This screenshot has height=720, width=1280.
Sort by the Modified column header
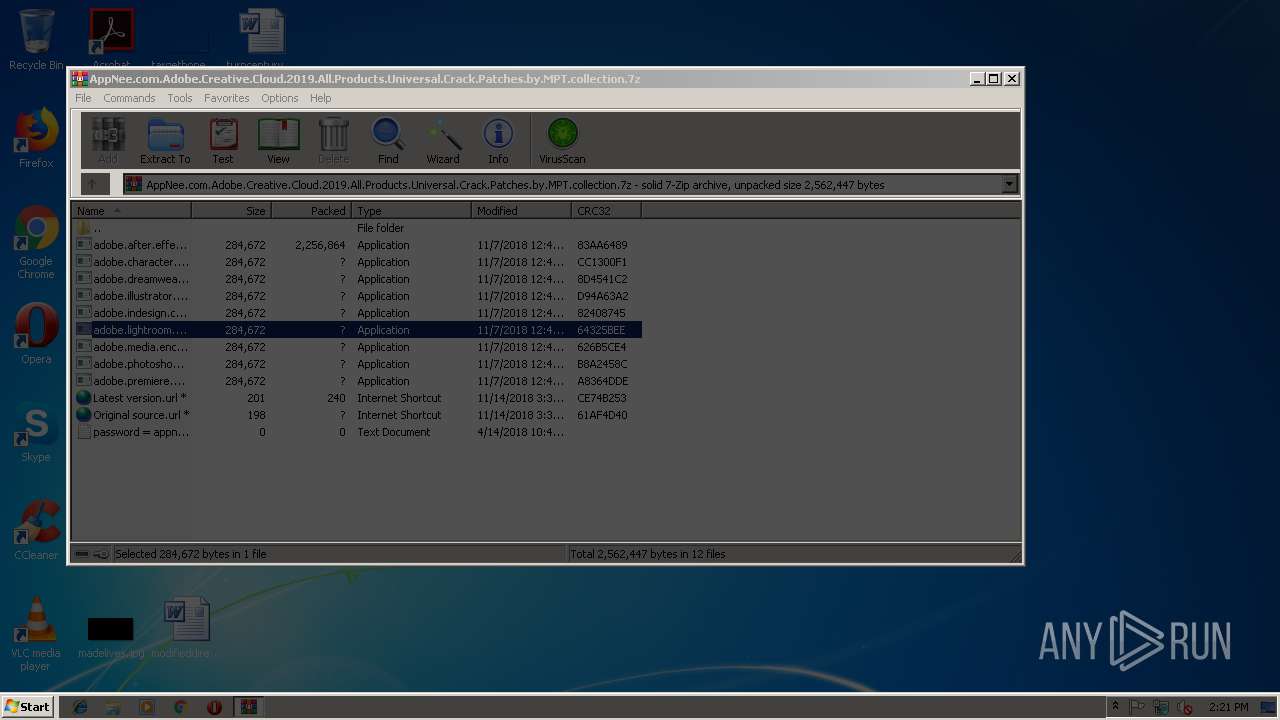tap(521, 211)
